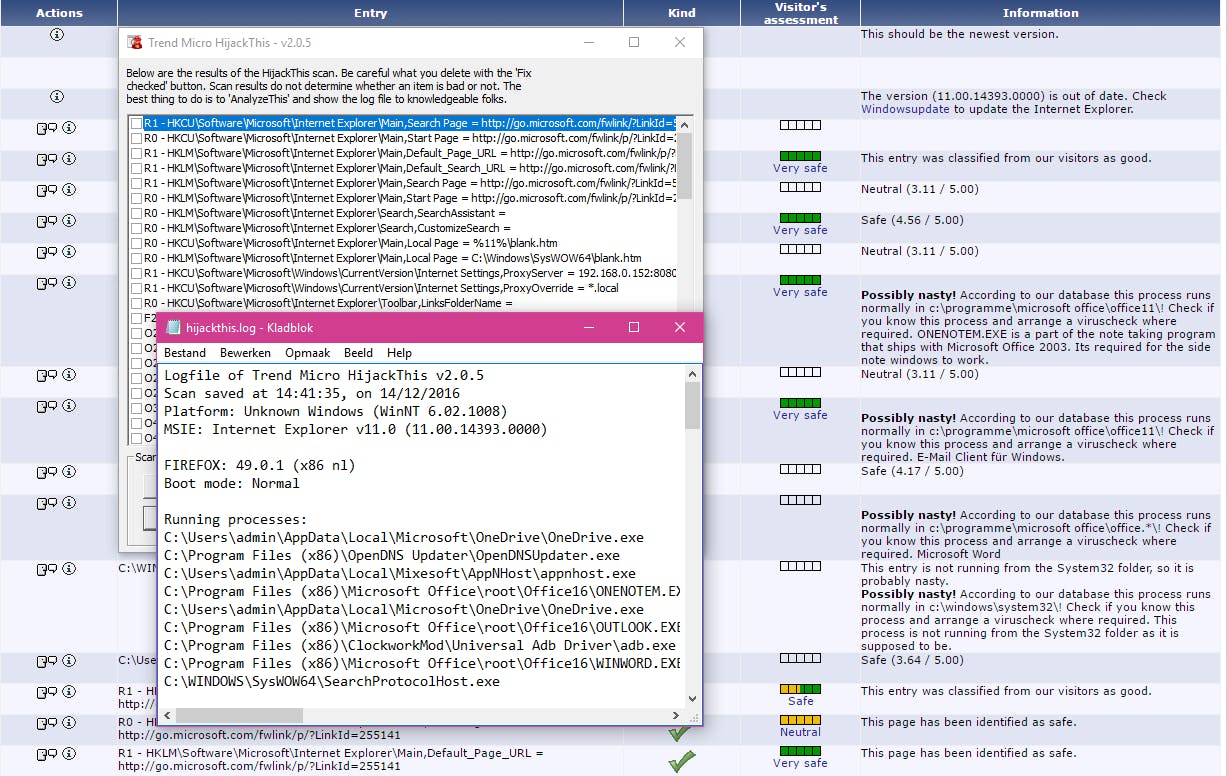Check the R1 HKLM Default_Search_URL entry in HijackThis
Screen dimensions: 1227x776
(x=136, y=168)
